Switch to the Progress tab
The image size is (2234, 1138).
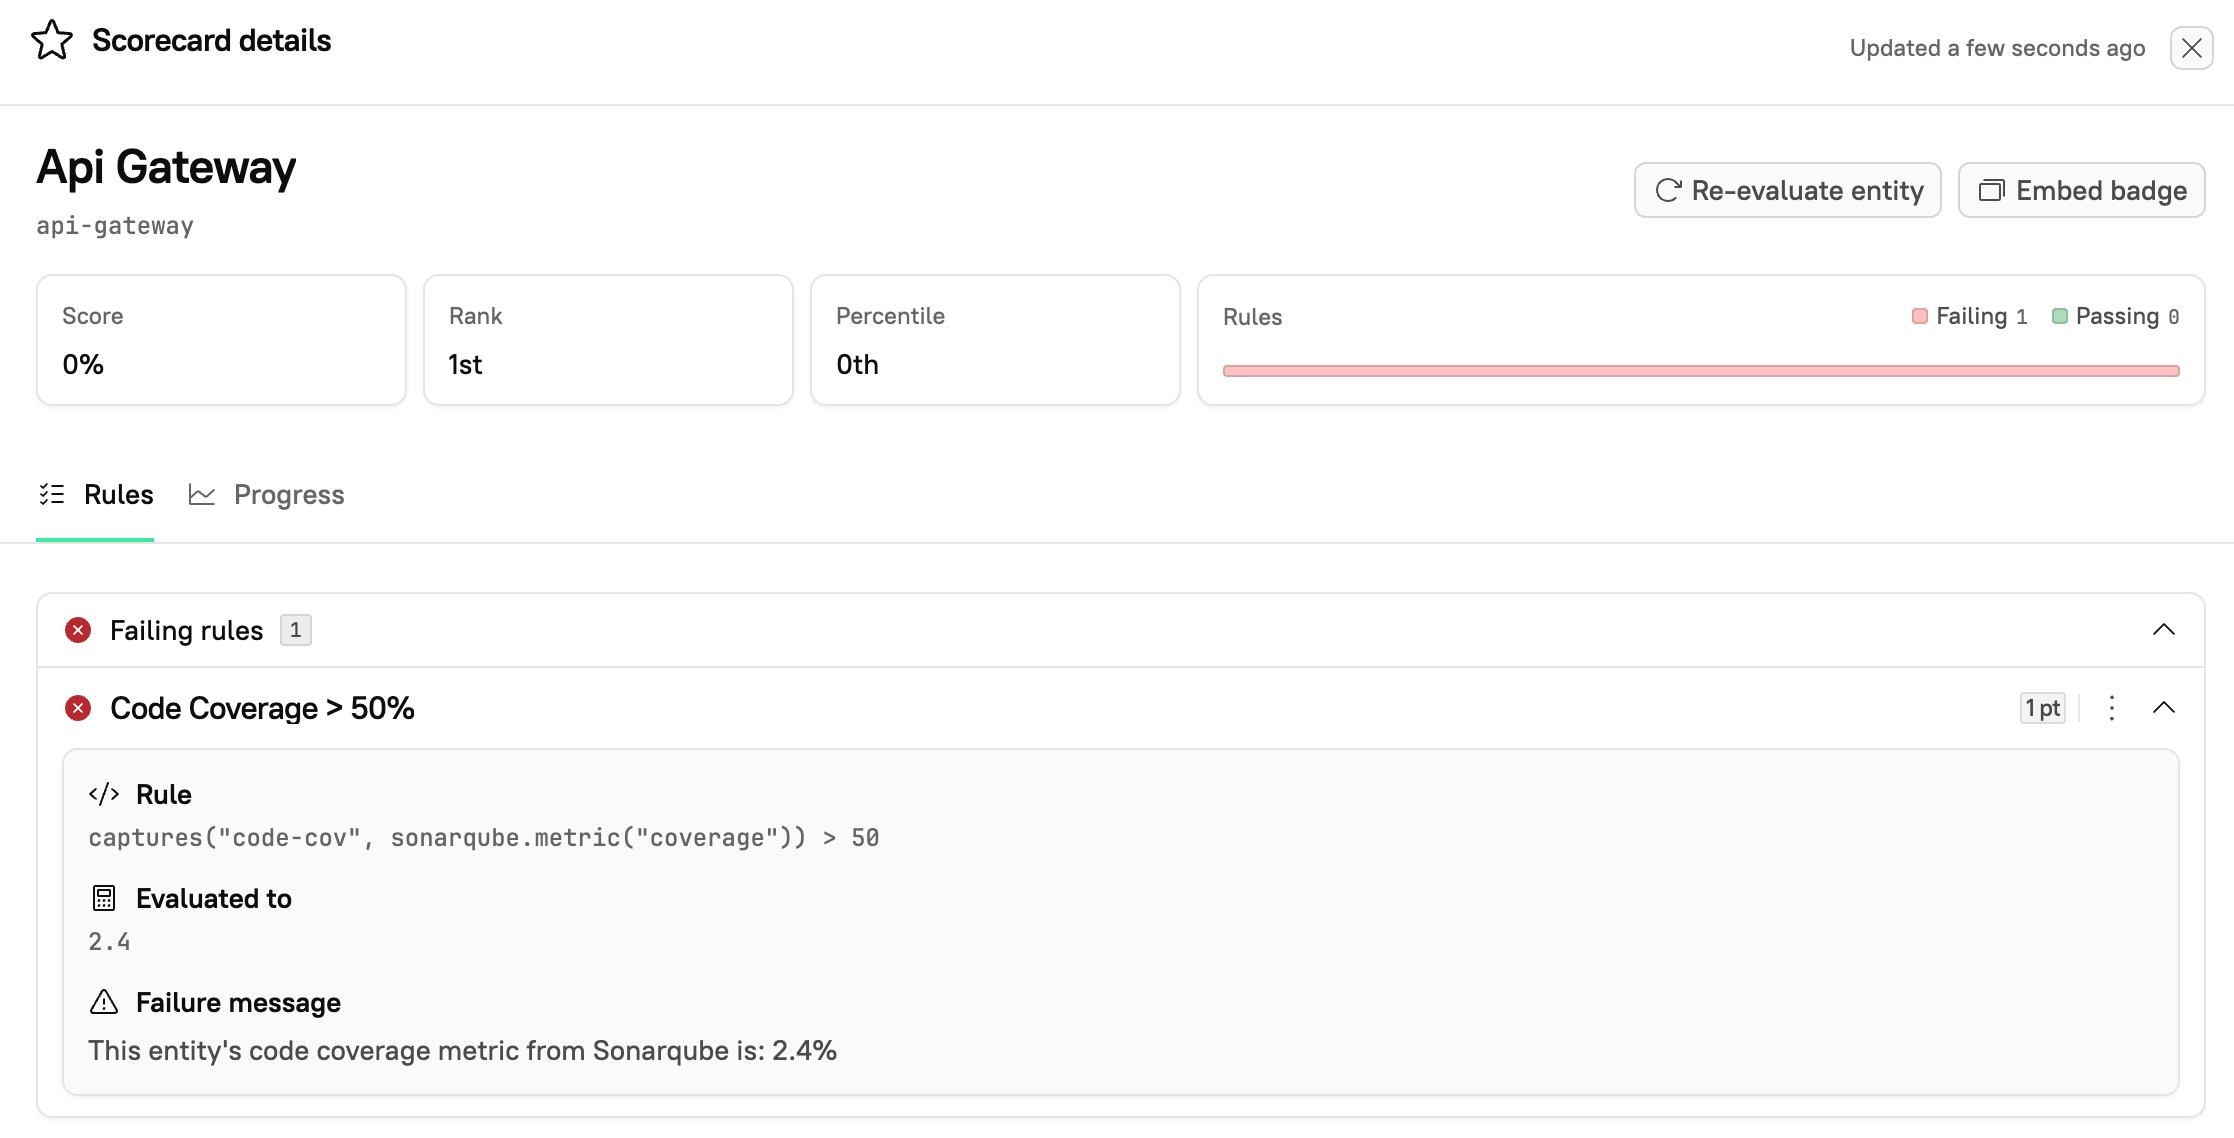point(288,495)
